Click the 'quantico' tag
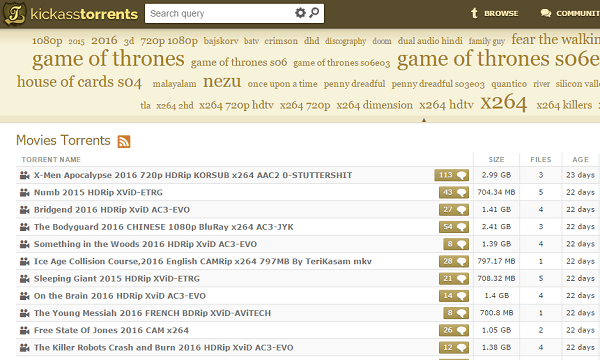This screenshot has height=360, width=600. 509,84
